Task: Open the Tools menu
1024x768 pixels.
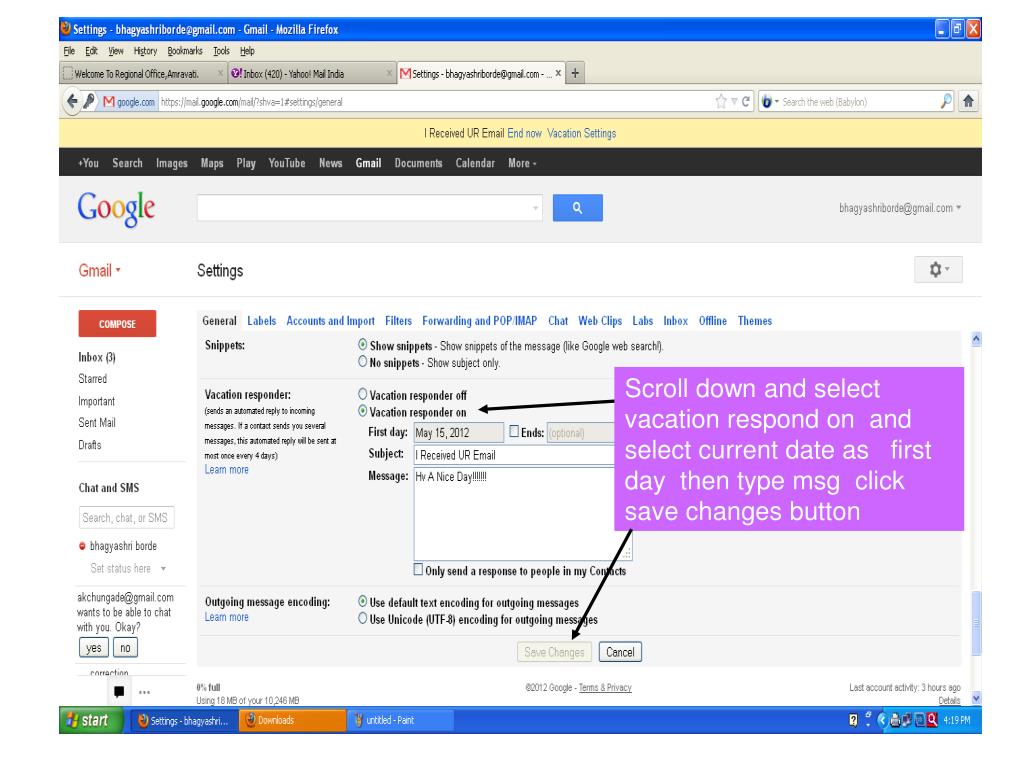Action: [x=221, y=51]
